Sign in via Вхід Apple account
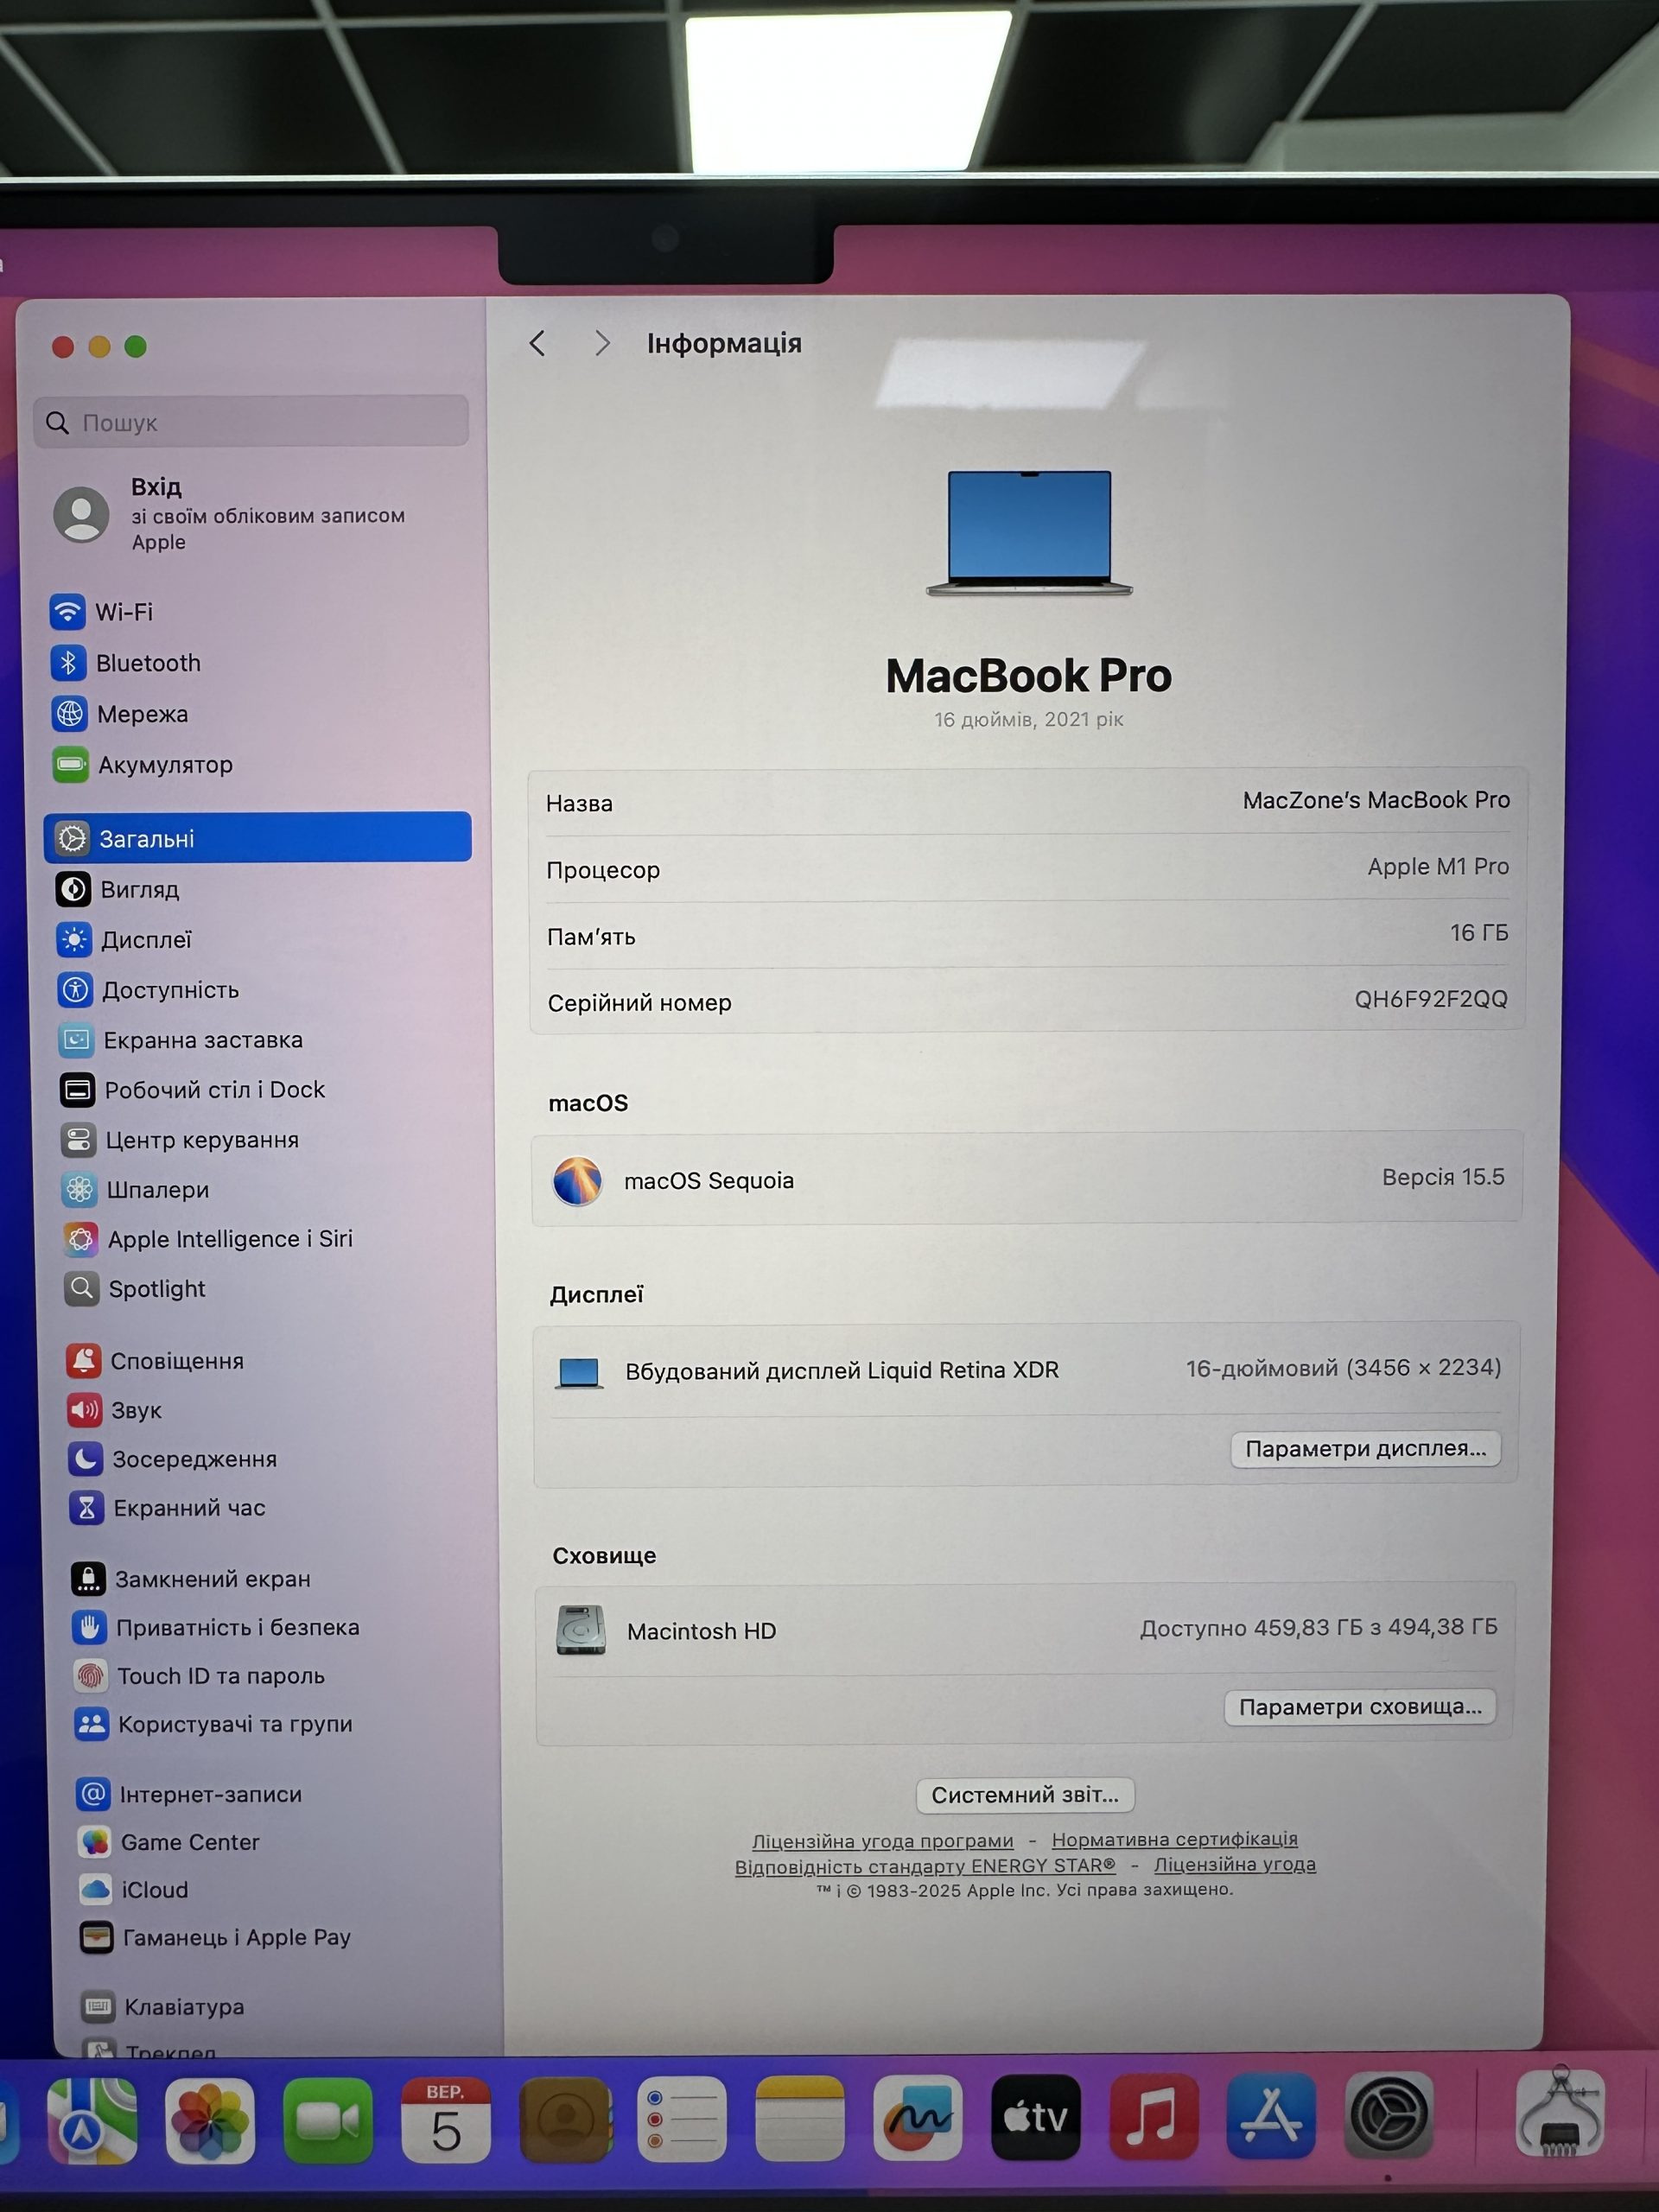 click(x=250, y=514)
